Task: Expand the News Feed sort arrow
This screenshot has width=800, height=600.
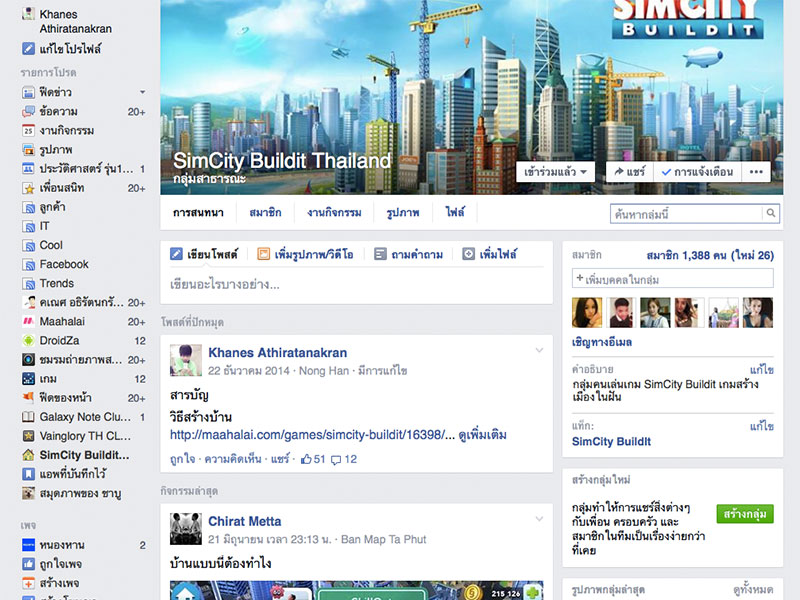Action: point(142,92)
